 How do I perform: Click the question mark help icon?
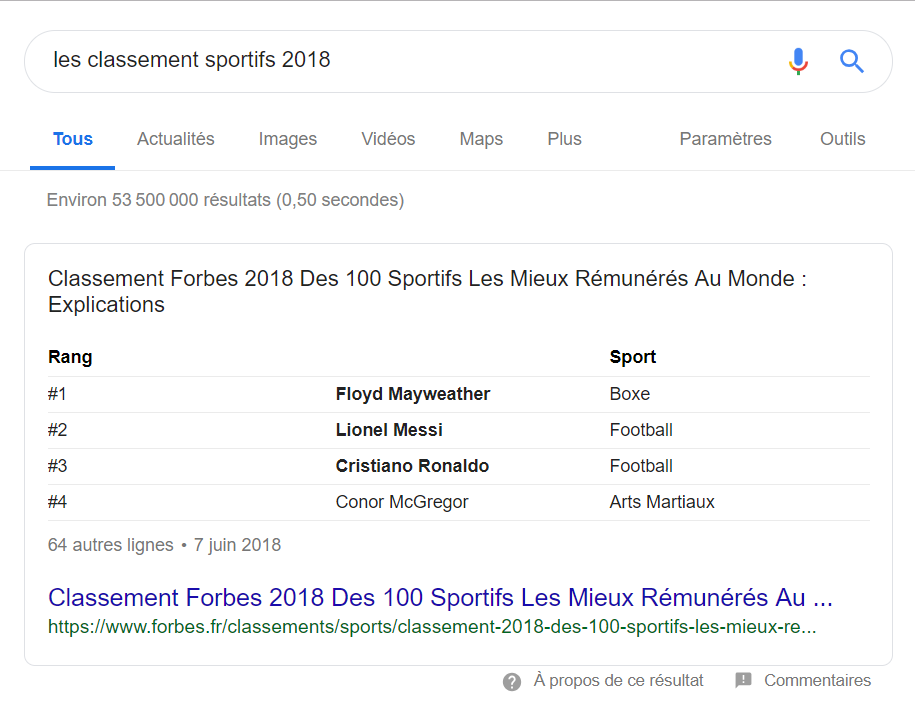coord(512,681)
